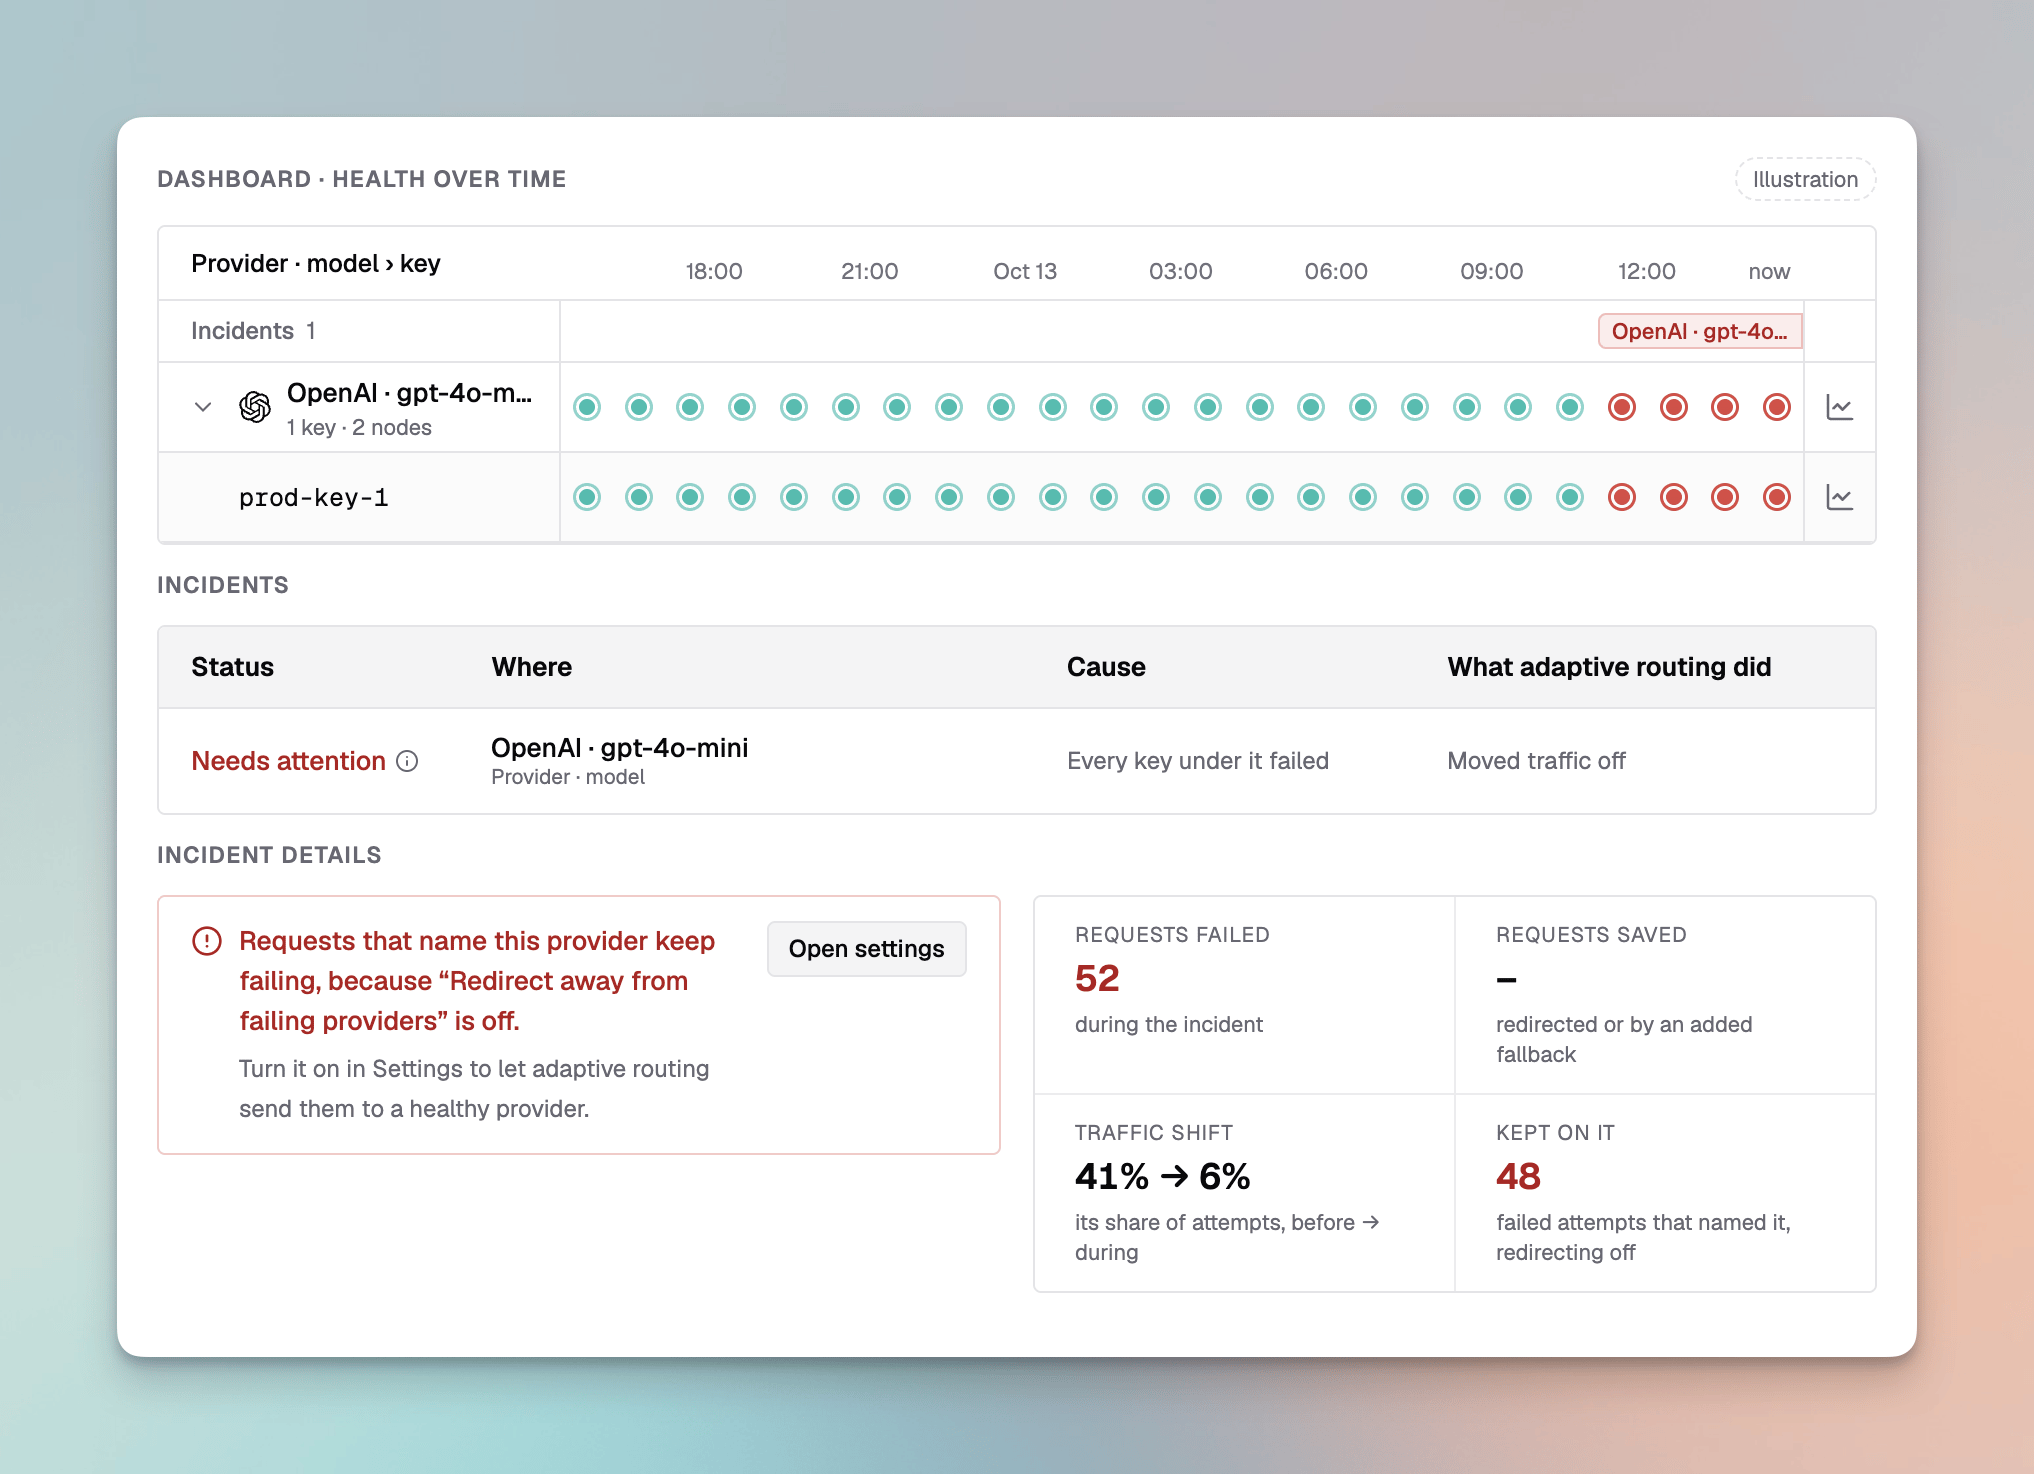Screen dimensions: 2034x1474
Task: Click the Kept On It value 48
Action: (1518, 1176)
